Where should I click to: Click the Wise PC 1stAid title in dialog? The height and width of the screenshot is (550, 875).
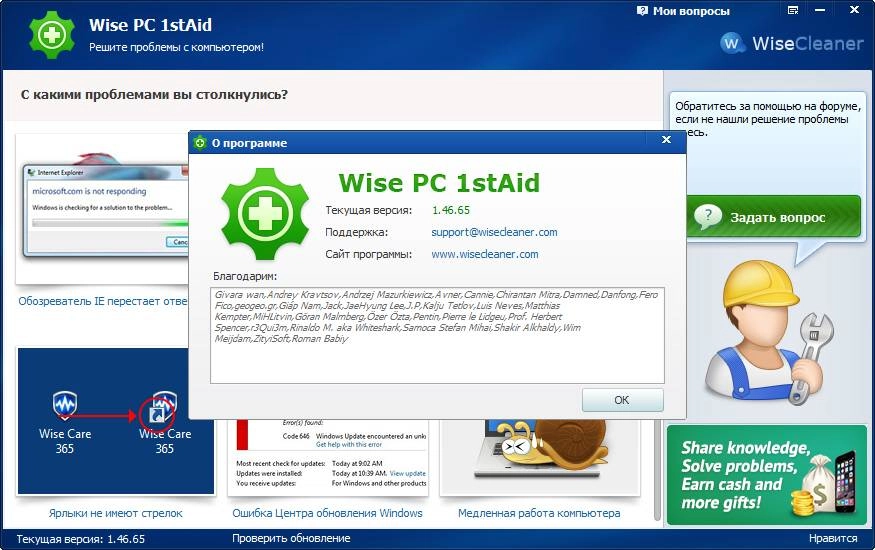pyautogui.click(x=439, y=183)
